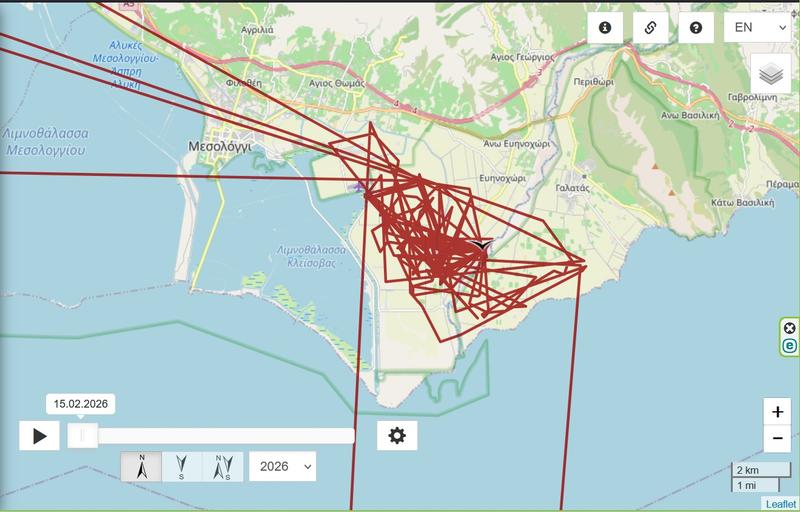Screen dimensions: 800x512
Task: Open the gear settings button
Action: tap(397, 436)
